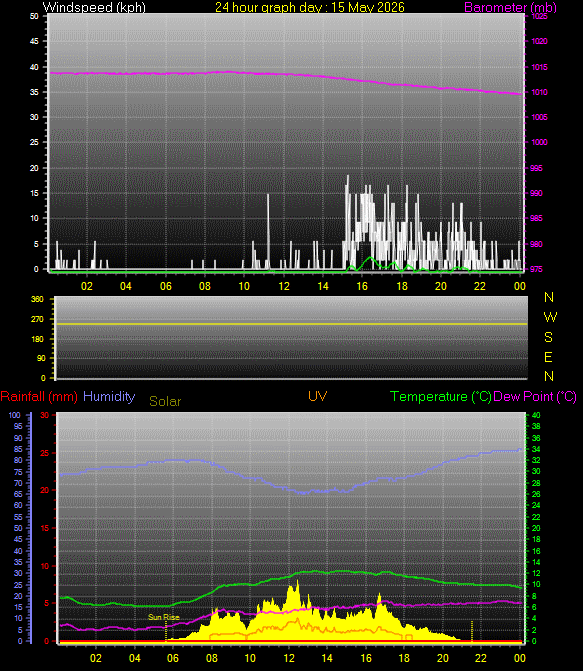Click the yellow sunset dotted marker line
583x671 pixels.
click(472, 631)
